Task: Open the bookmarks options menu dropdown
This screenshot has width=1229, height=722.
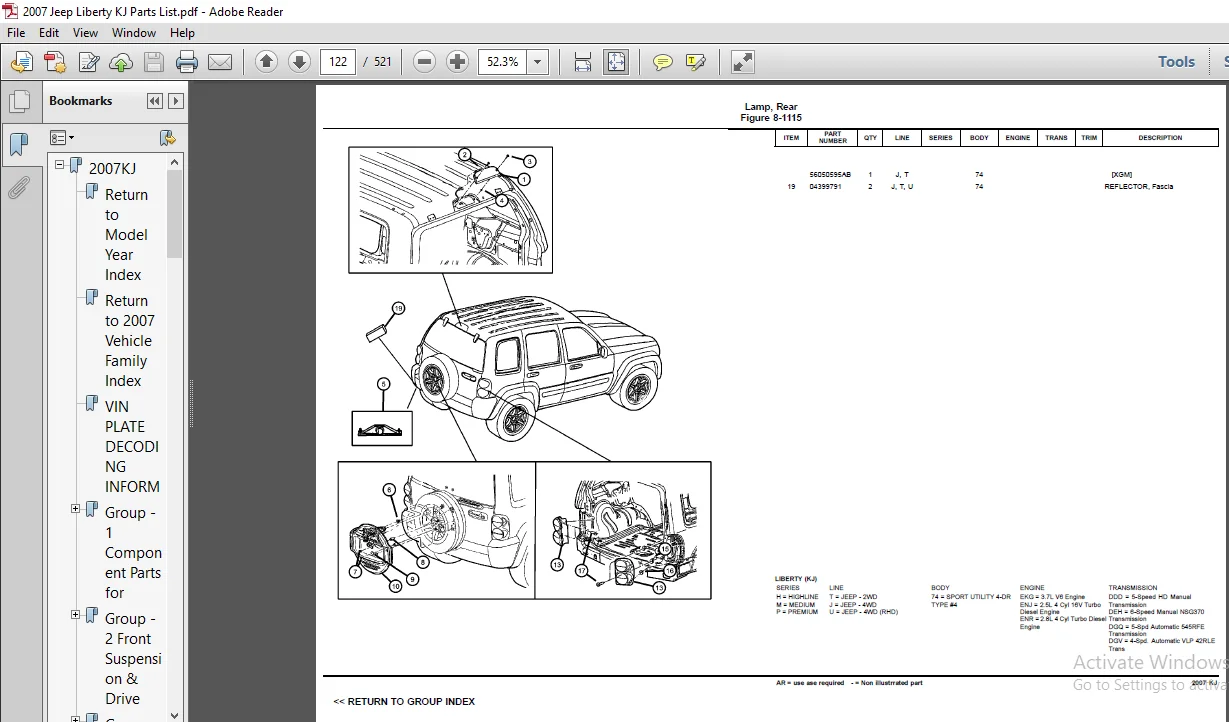Action: pyautogui.click(x=62, y=137)
